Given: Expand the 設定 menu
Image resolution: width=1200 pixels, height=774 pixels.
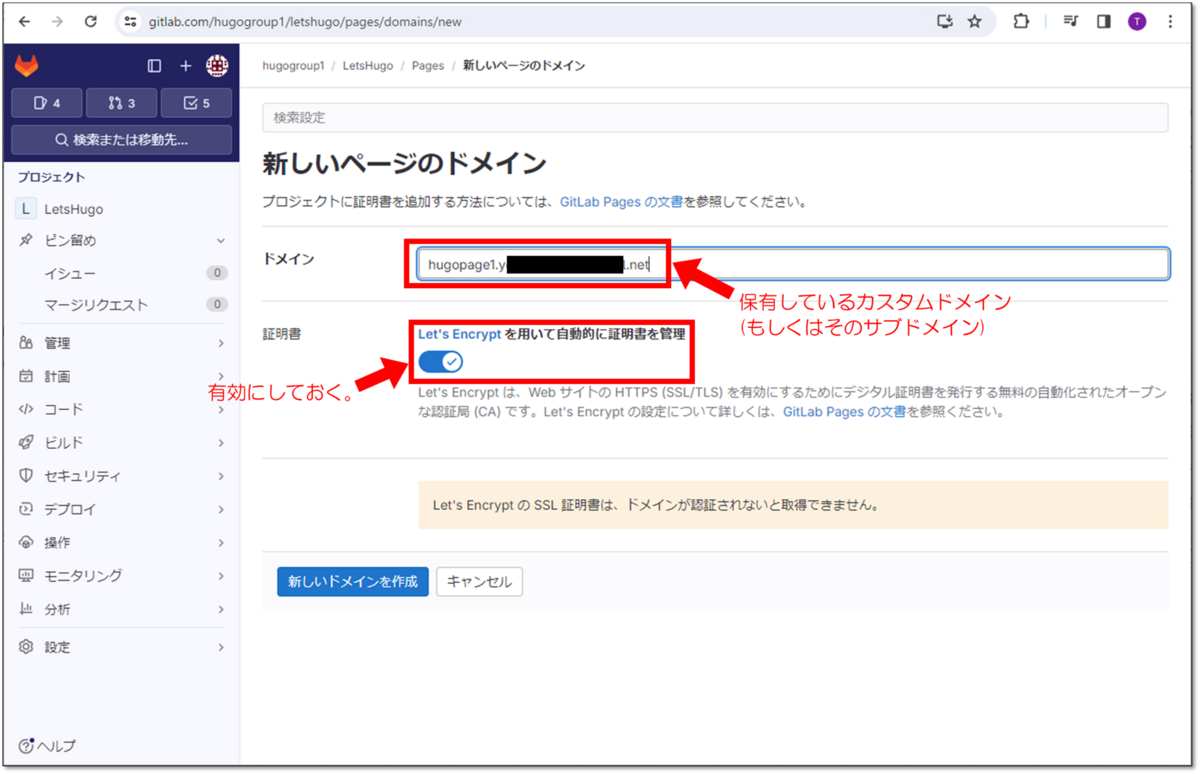Looking at the screenshot, I should click(x=121, y=647).
